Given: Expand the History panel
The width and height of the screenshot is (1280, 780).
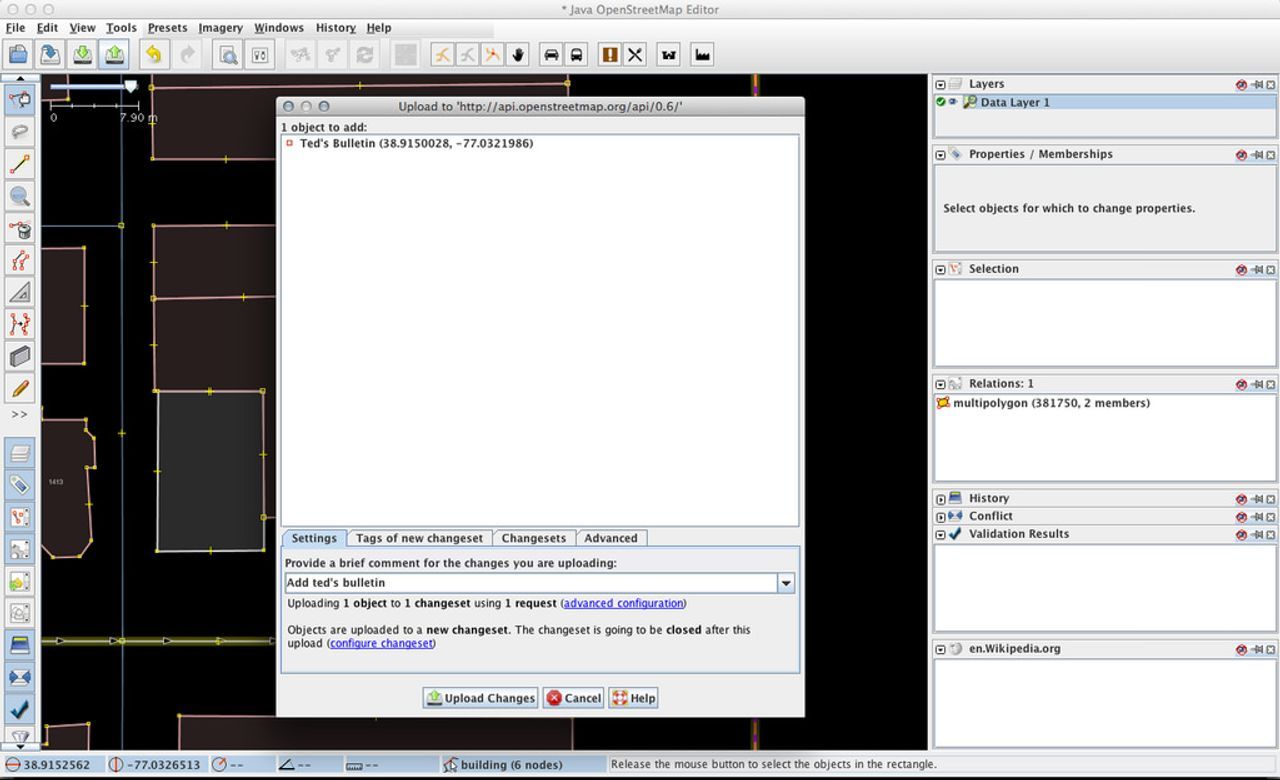Looking at the screenshot, I should point(941,498).
